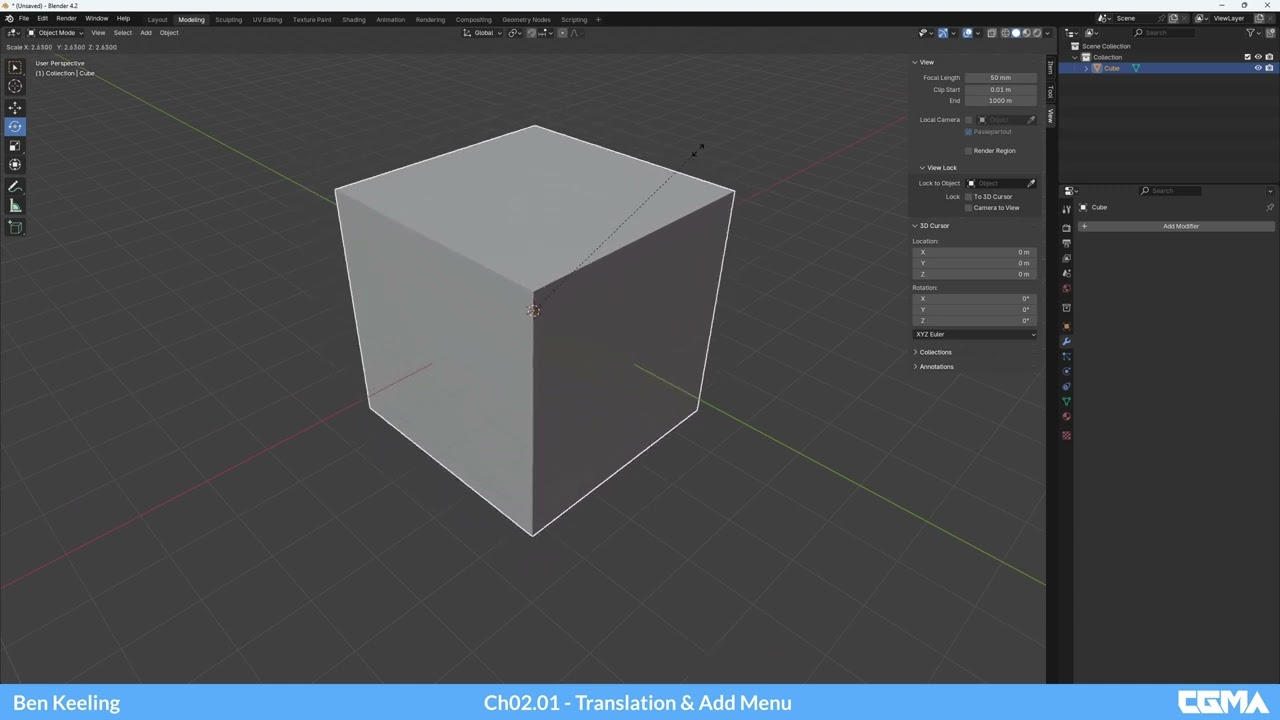
Task: Open the Particles properties tab
Action: click(x=1066, y=357)
